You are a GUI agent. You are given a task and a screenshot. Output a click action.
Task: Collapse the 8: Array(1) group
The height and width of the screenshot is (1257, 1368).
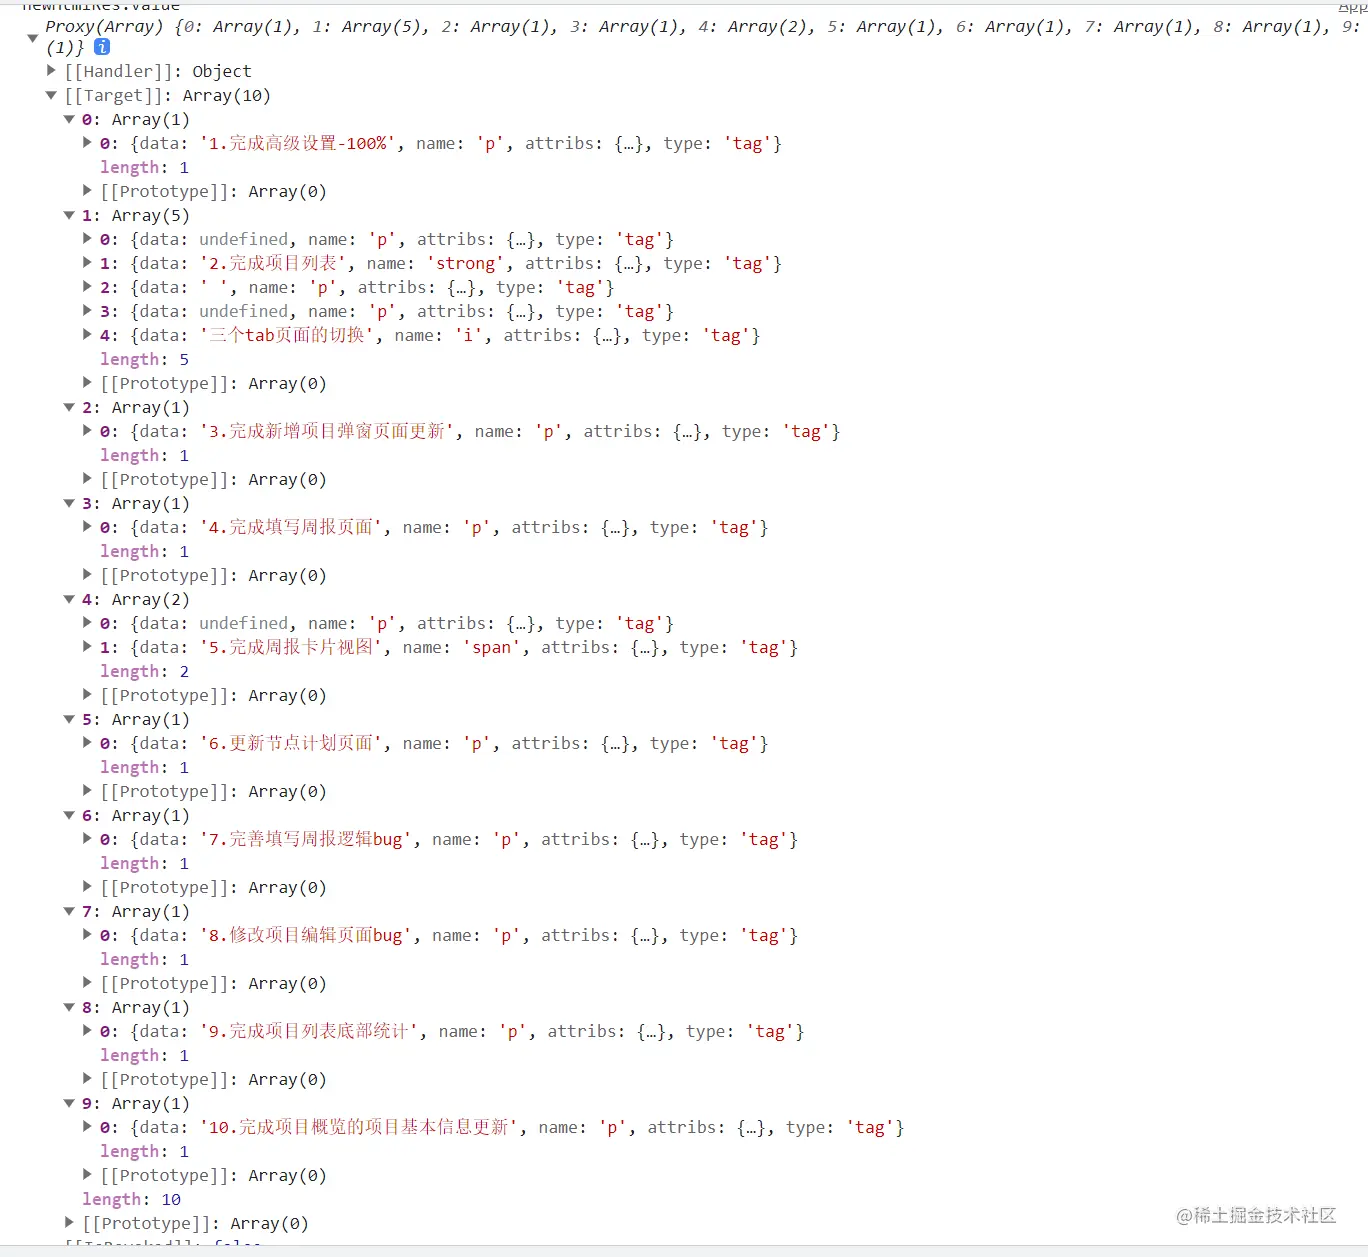(x=69, y=1007)
